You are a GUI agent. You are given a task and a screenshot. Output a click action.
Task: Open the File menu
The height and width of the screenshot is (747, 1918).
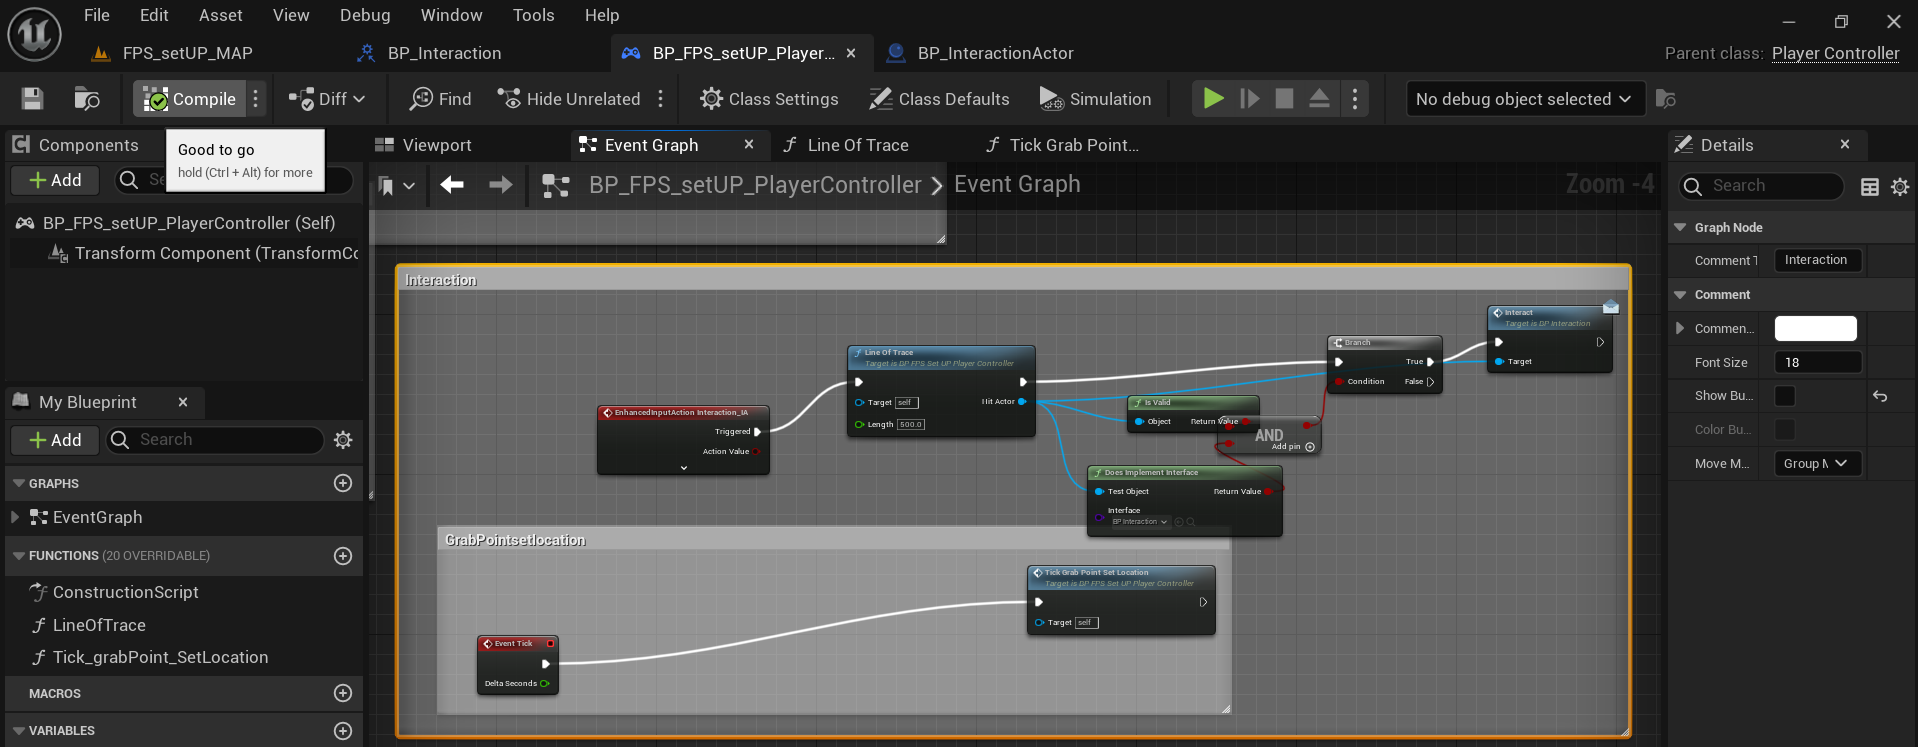[97, 15]
